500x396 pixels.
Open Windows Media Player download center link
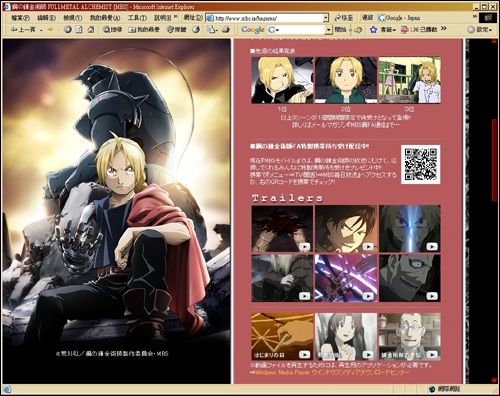coord(332,372)
